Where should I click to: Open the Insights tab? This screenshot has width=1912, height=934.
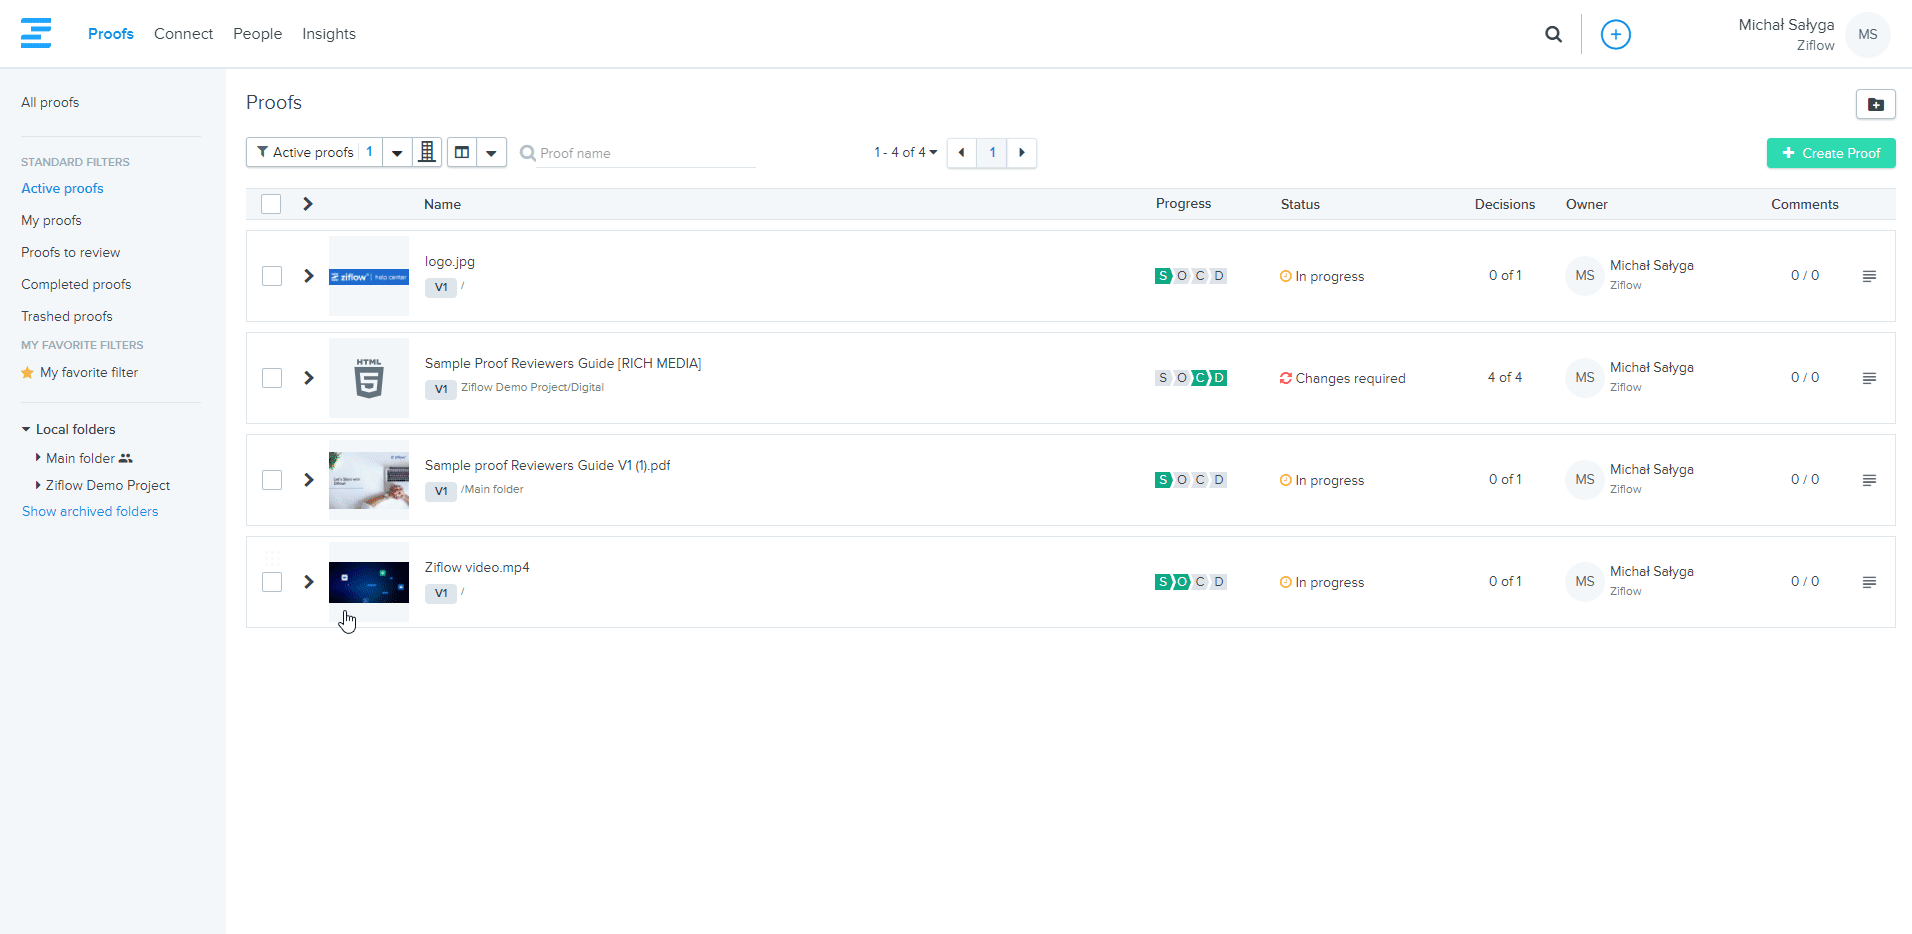(x=328, y=34)
